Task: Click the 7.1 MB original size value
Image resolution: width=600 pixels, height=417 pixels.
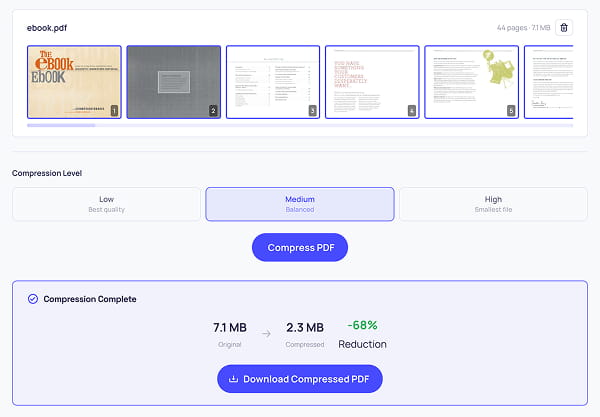Action: (230, 327)
